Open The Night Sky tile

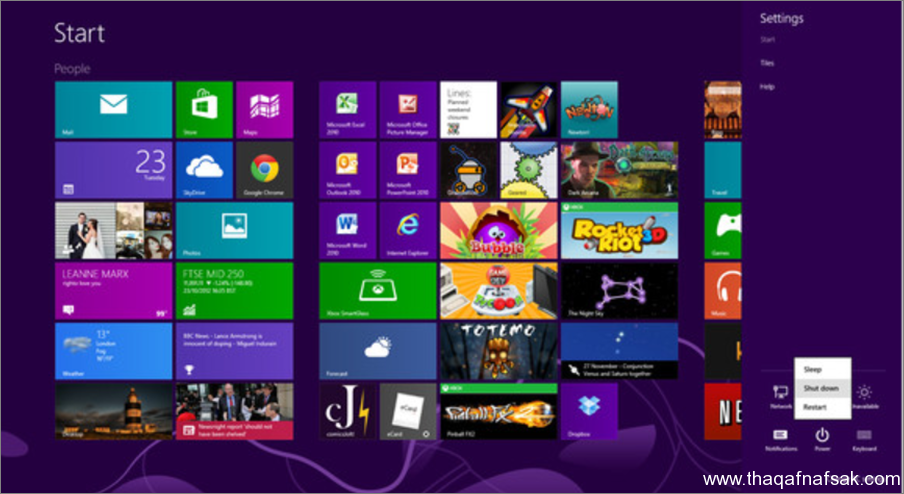click(x=620, y=291)
